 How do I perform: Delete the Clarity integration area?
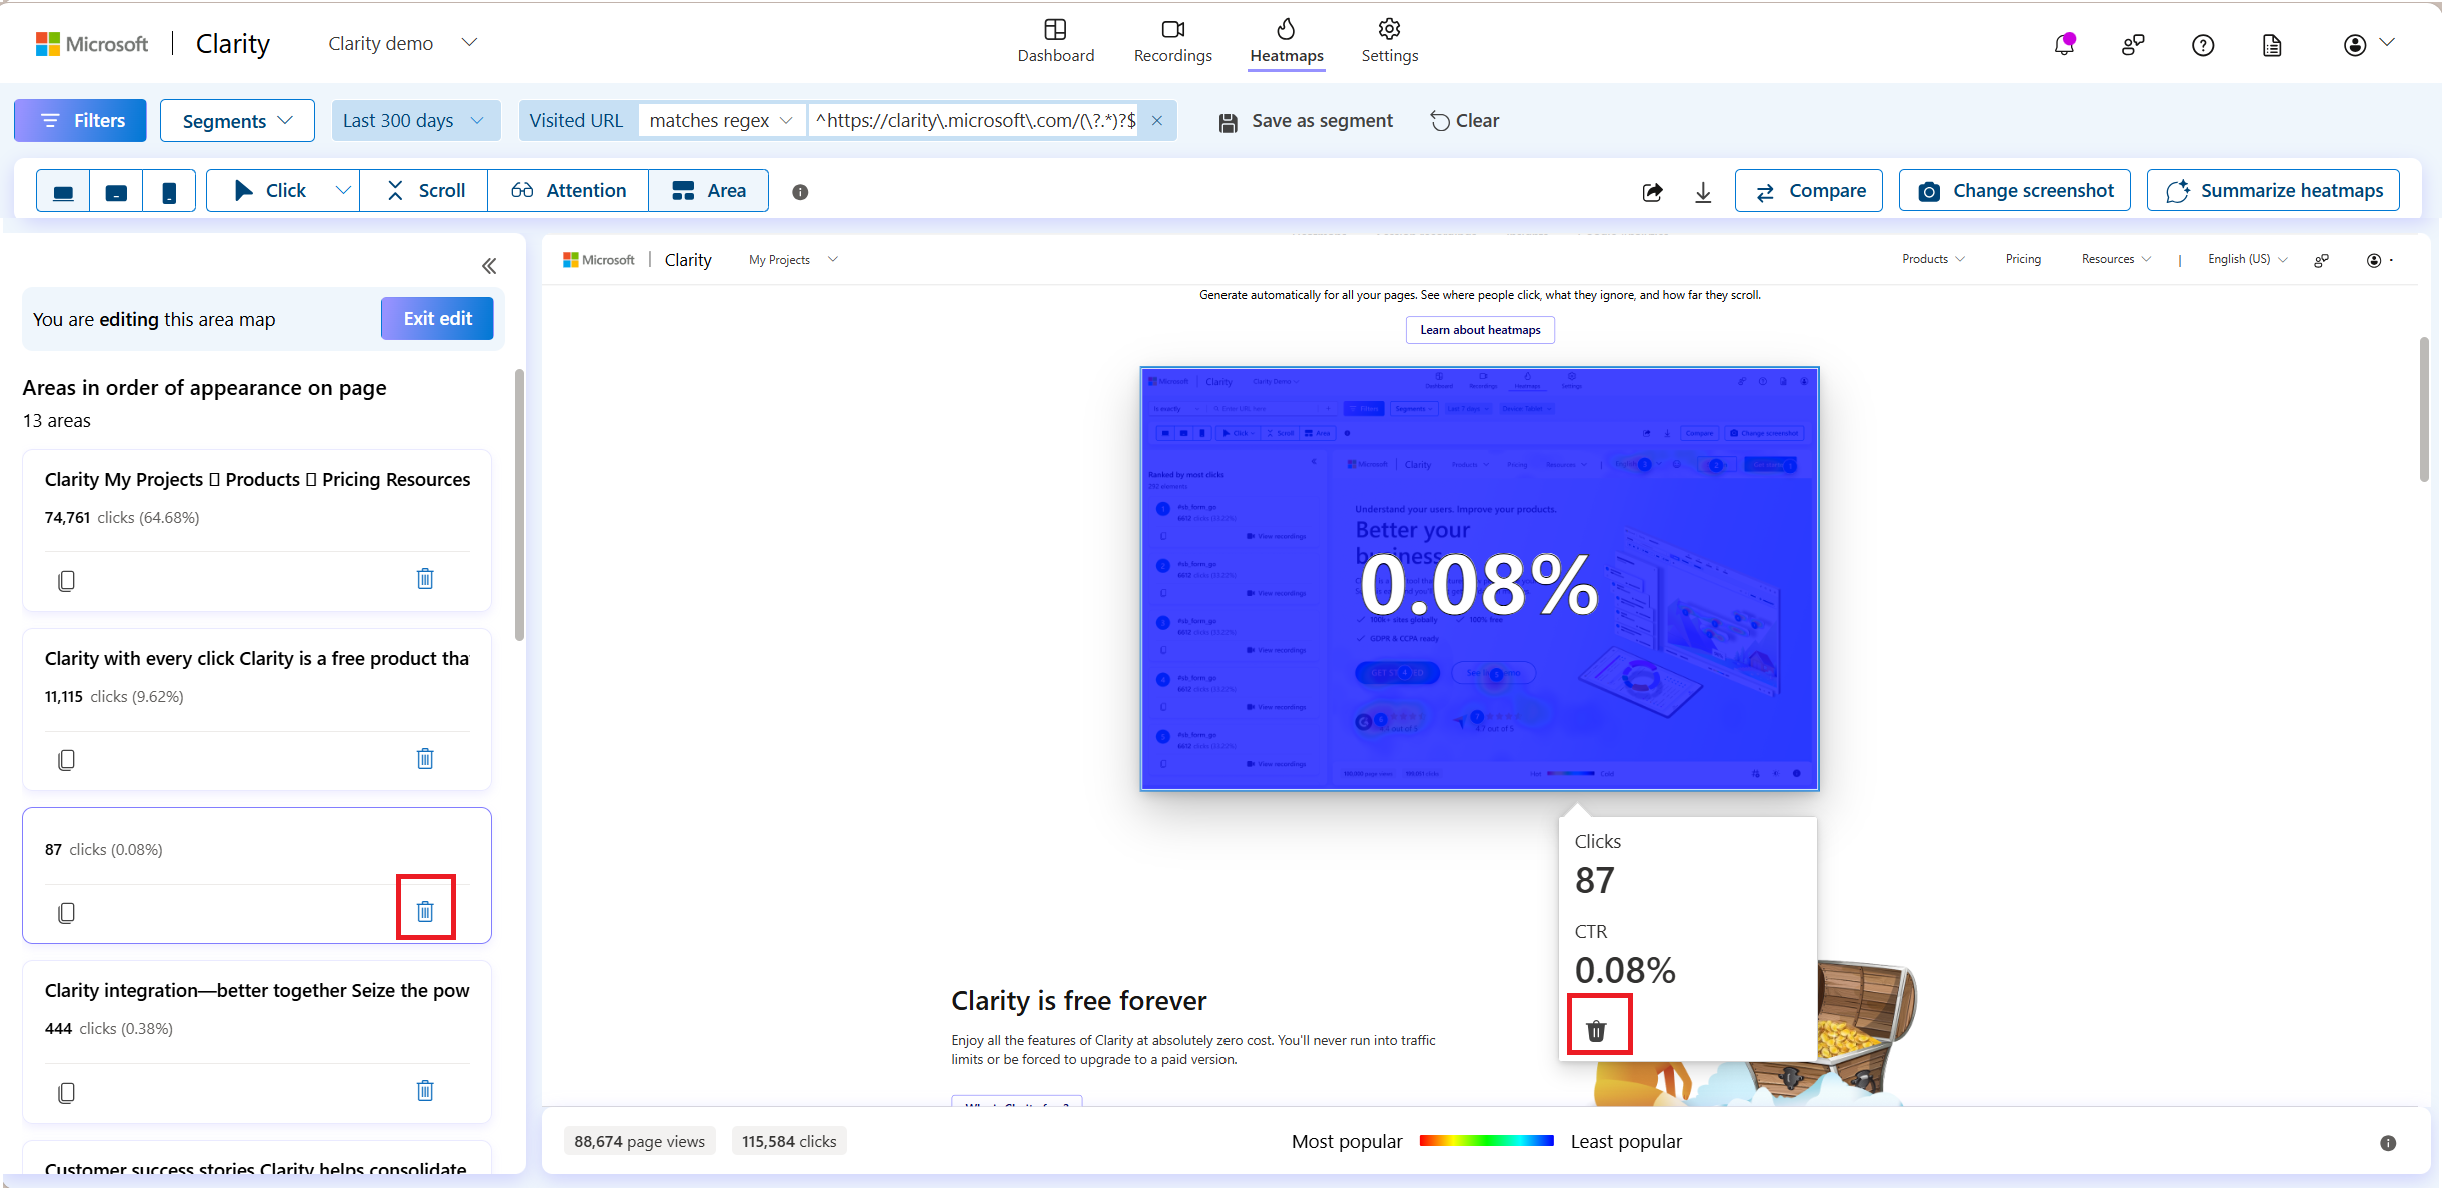tap(425, 1091)
